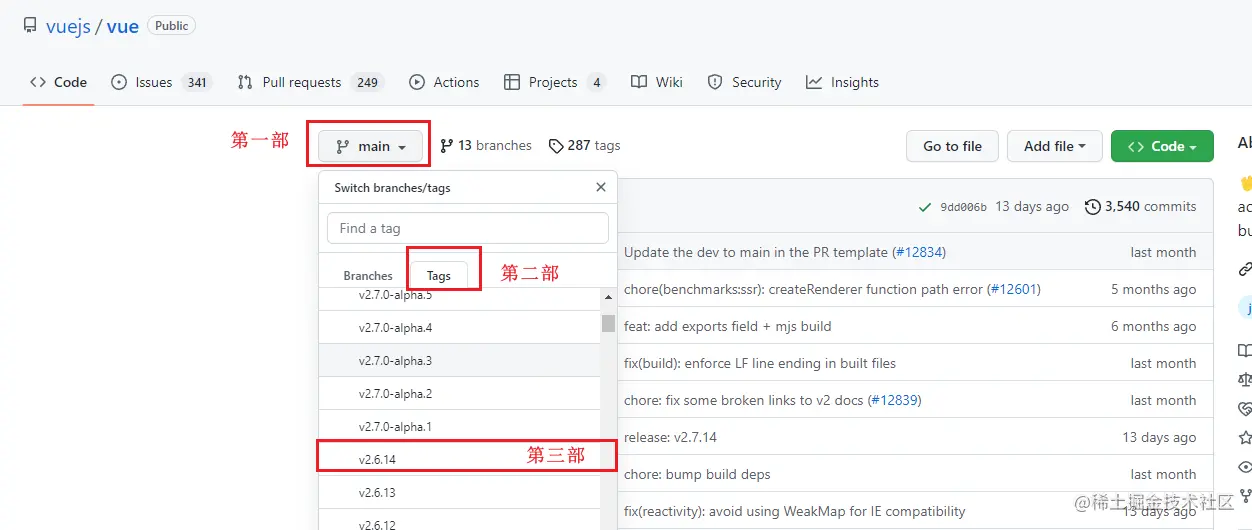Click the Pull requests merge icon
The width and height of the screenshot is (1252, 530).
tap(245, 82)
